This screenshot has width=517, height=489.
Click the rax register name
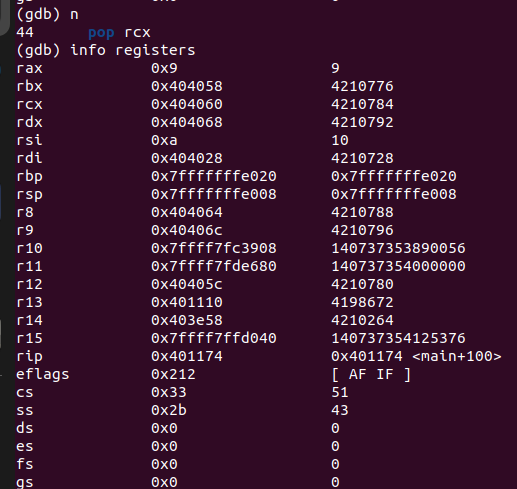(x=29, y=68)
